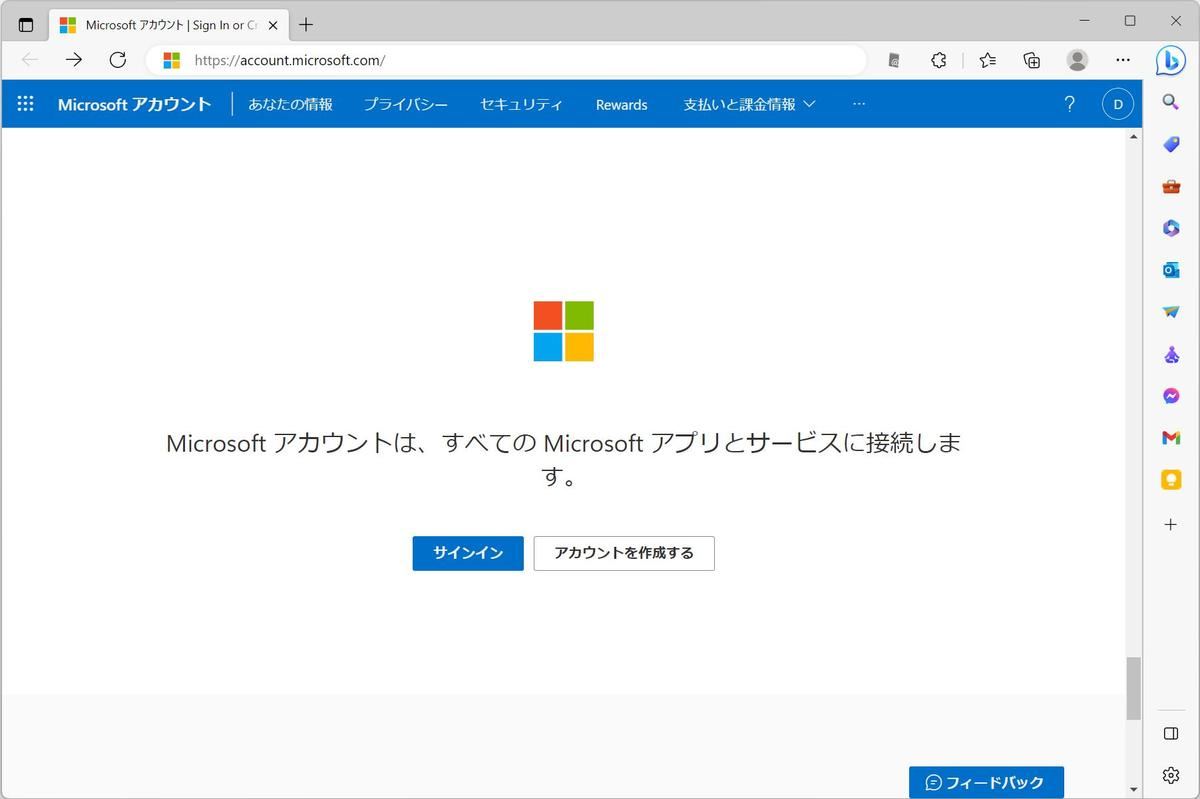Open the help question mark icon
The height and width of the screenshot is (799, 1200).
[1069, 104]
